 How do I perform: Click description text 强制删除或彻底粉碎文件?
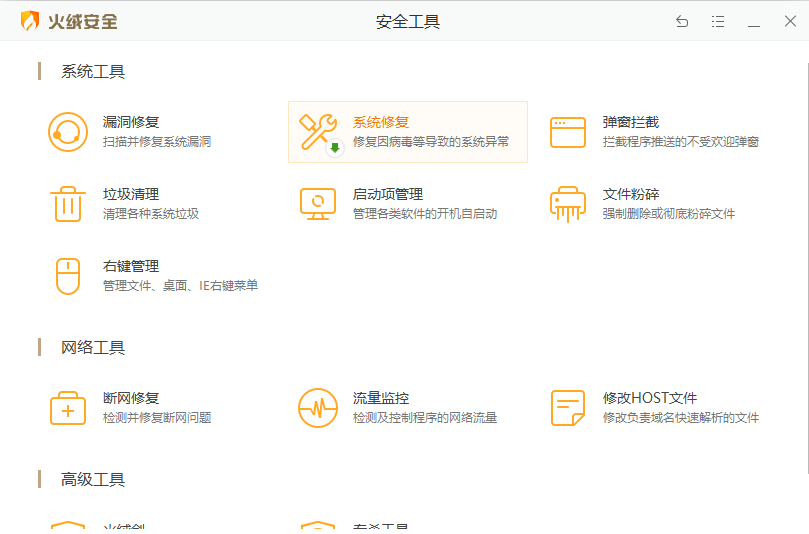click(x=668, y=214)
